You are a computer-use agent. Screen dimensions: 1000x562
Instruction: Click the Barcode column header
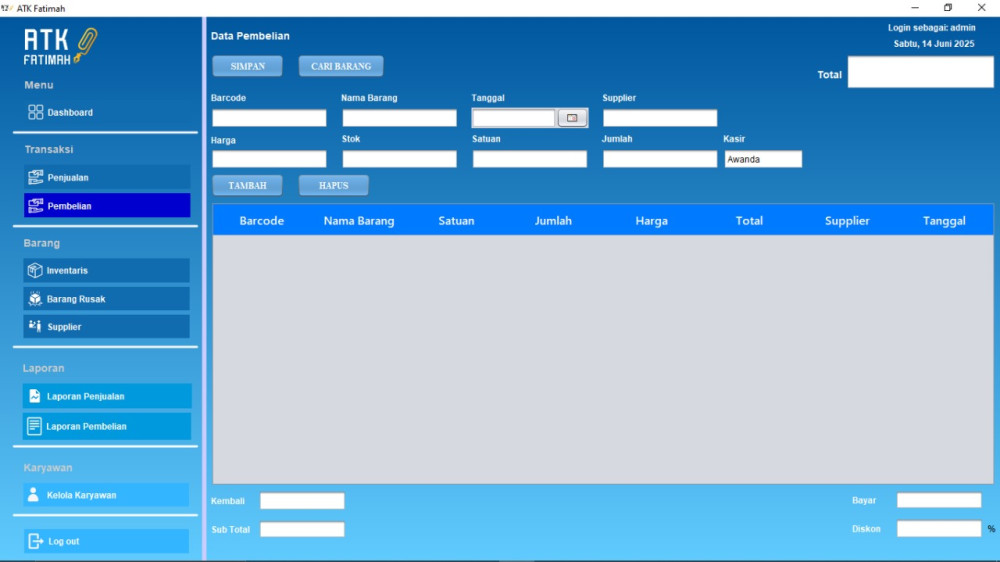(261, 221)
